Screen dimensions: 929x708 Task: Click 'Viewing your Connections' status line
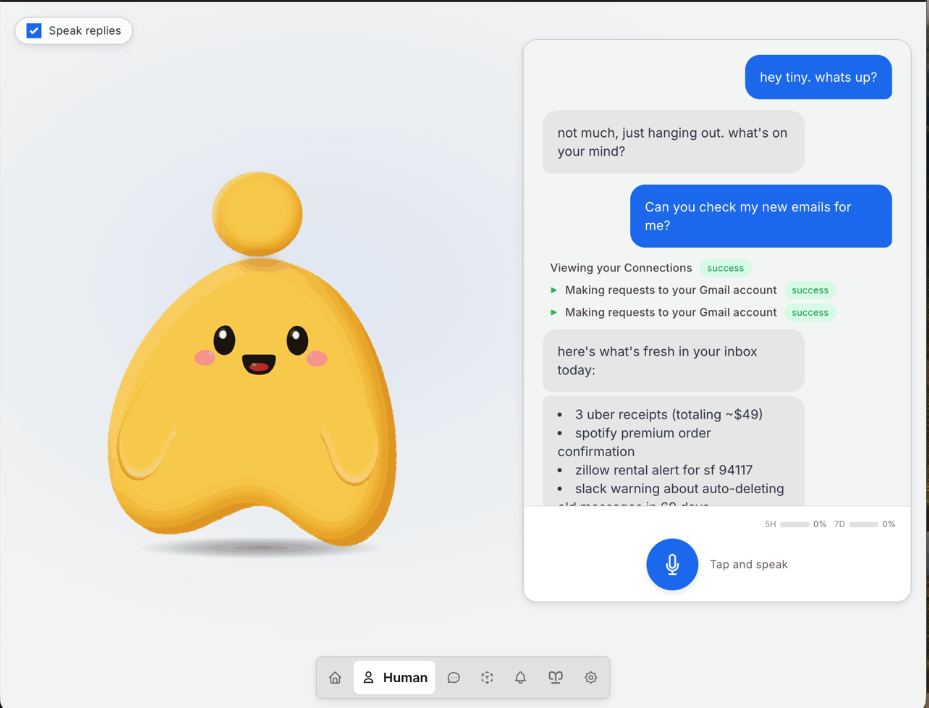[621, 268]
